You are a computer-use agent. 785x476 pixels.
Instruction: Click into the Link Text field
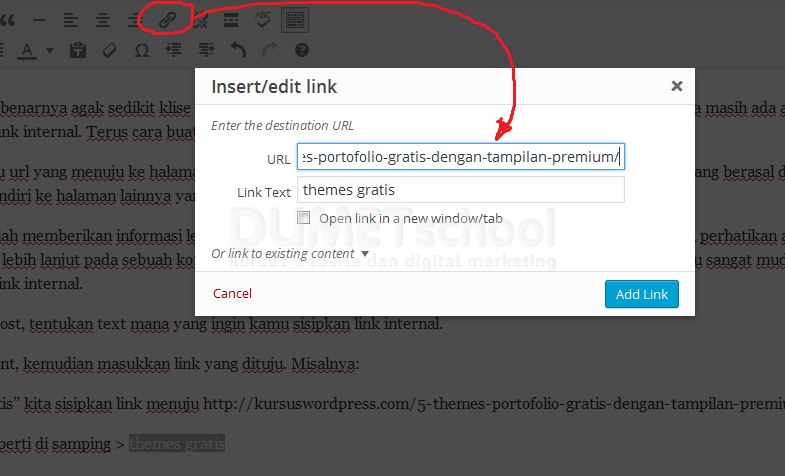coord(461,190)
